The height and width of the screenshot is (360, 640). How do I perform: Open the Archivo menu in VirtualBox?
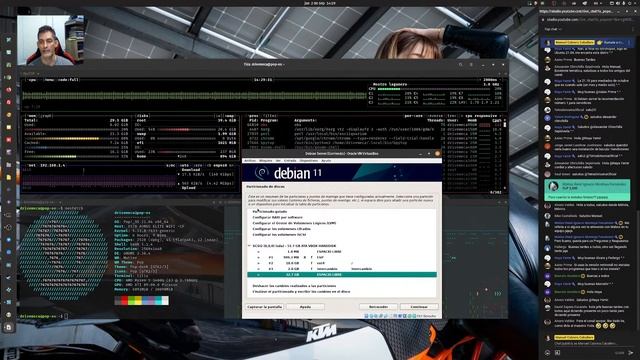249,160
